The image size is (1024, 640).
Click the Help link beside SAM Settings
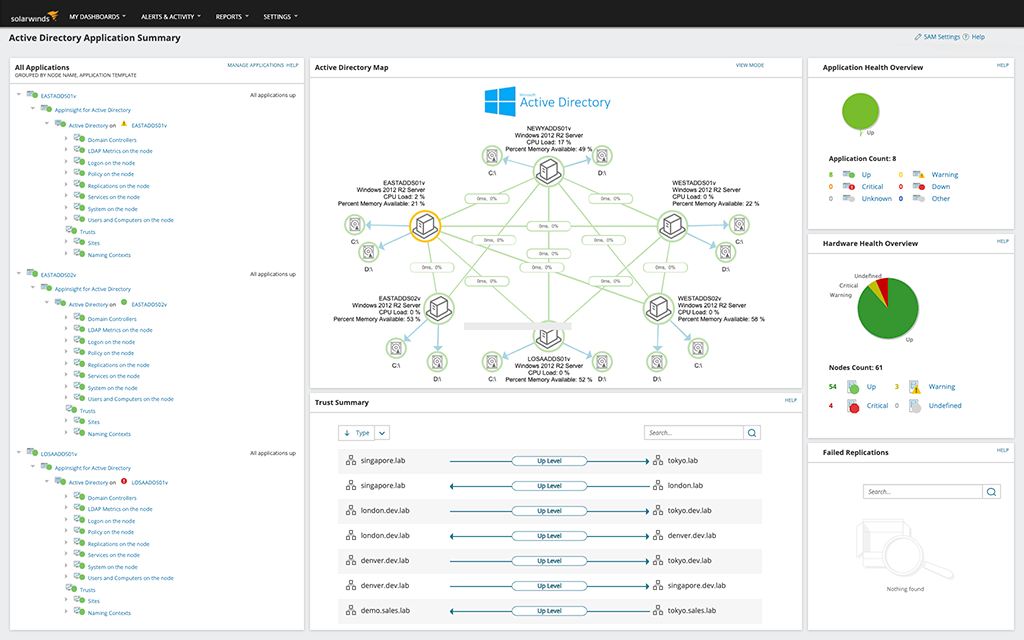pyautogui.click(x=978, y=37)
